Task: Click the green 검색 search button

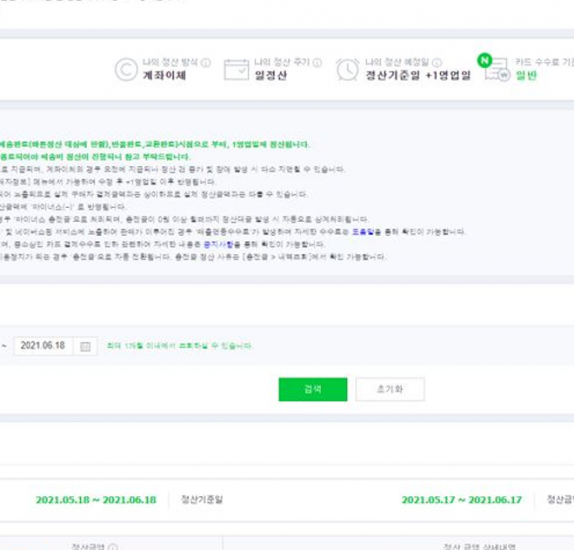Action: (313, 389)
